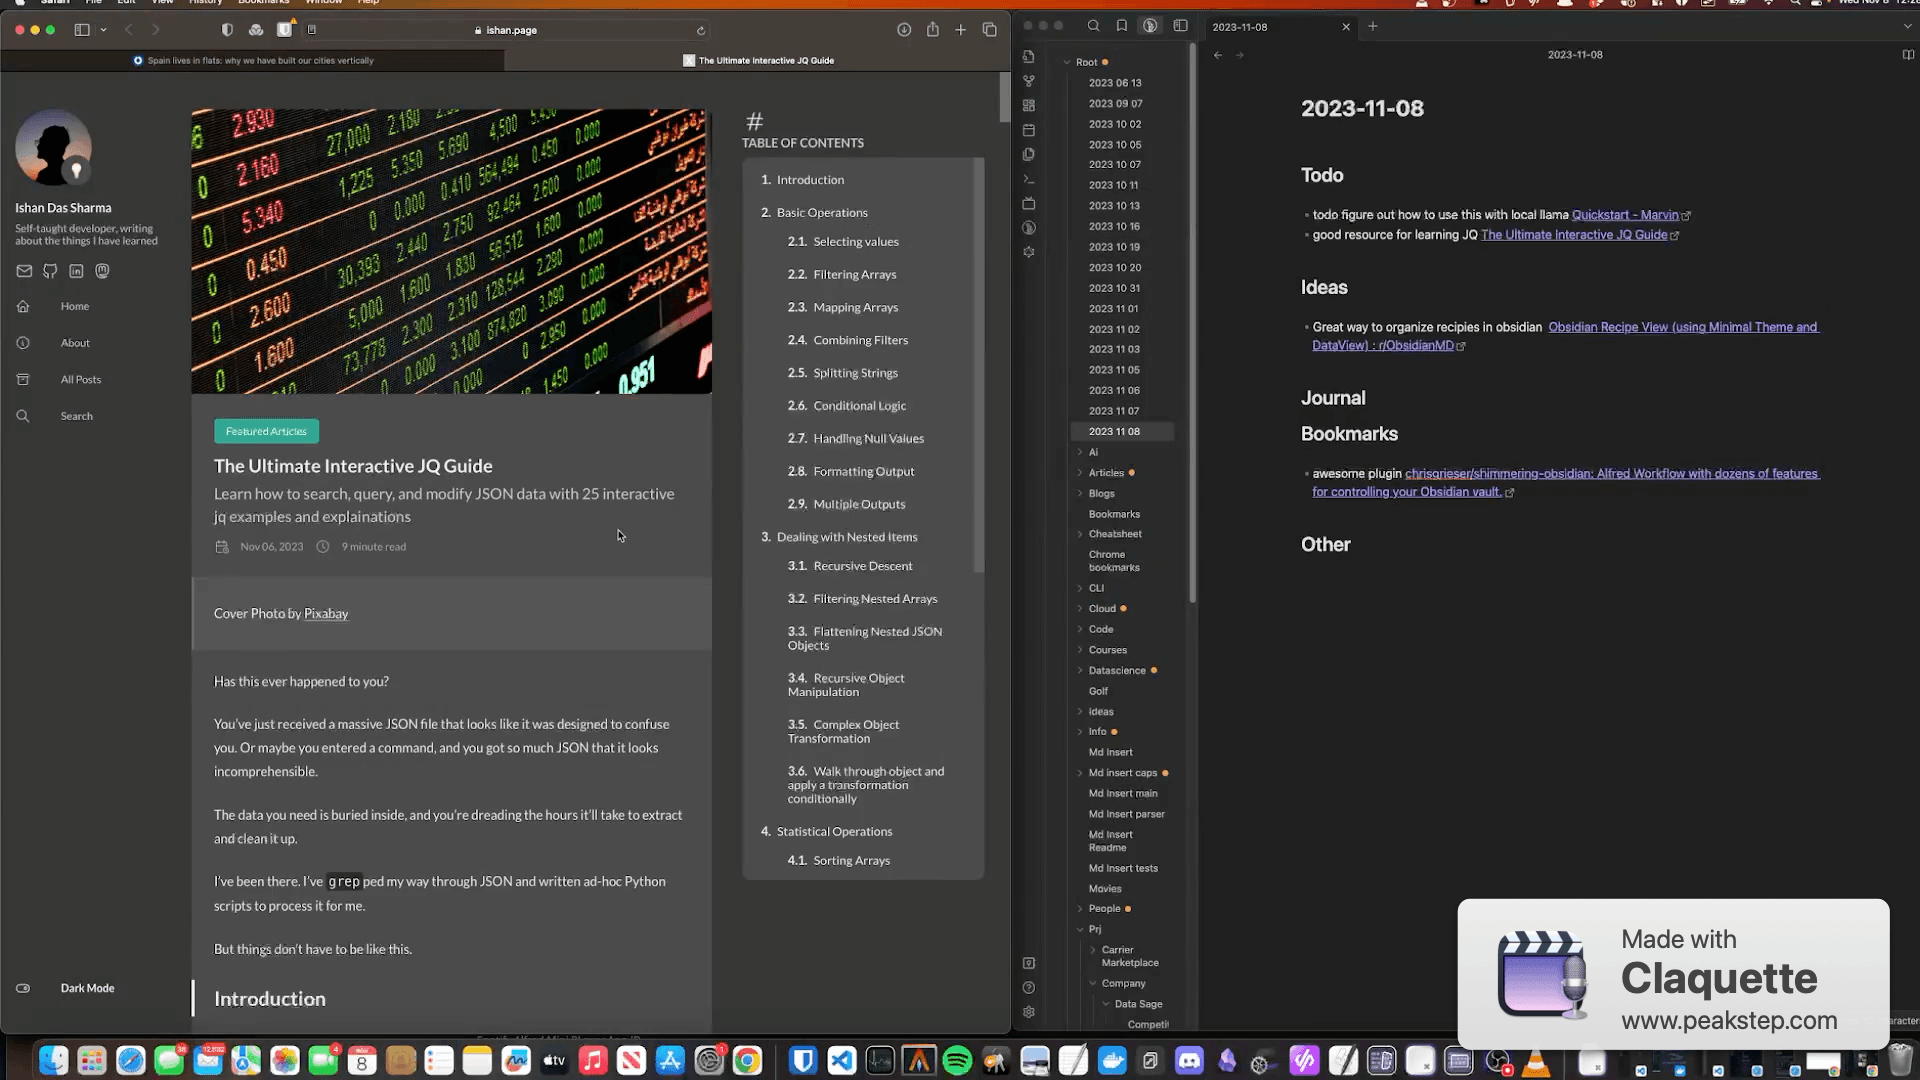This screenshot has height=1080, width=1920.
Task: Click the Pixabay cover photo link
Action: (326, 614)
